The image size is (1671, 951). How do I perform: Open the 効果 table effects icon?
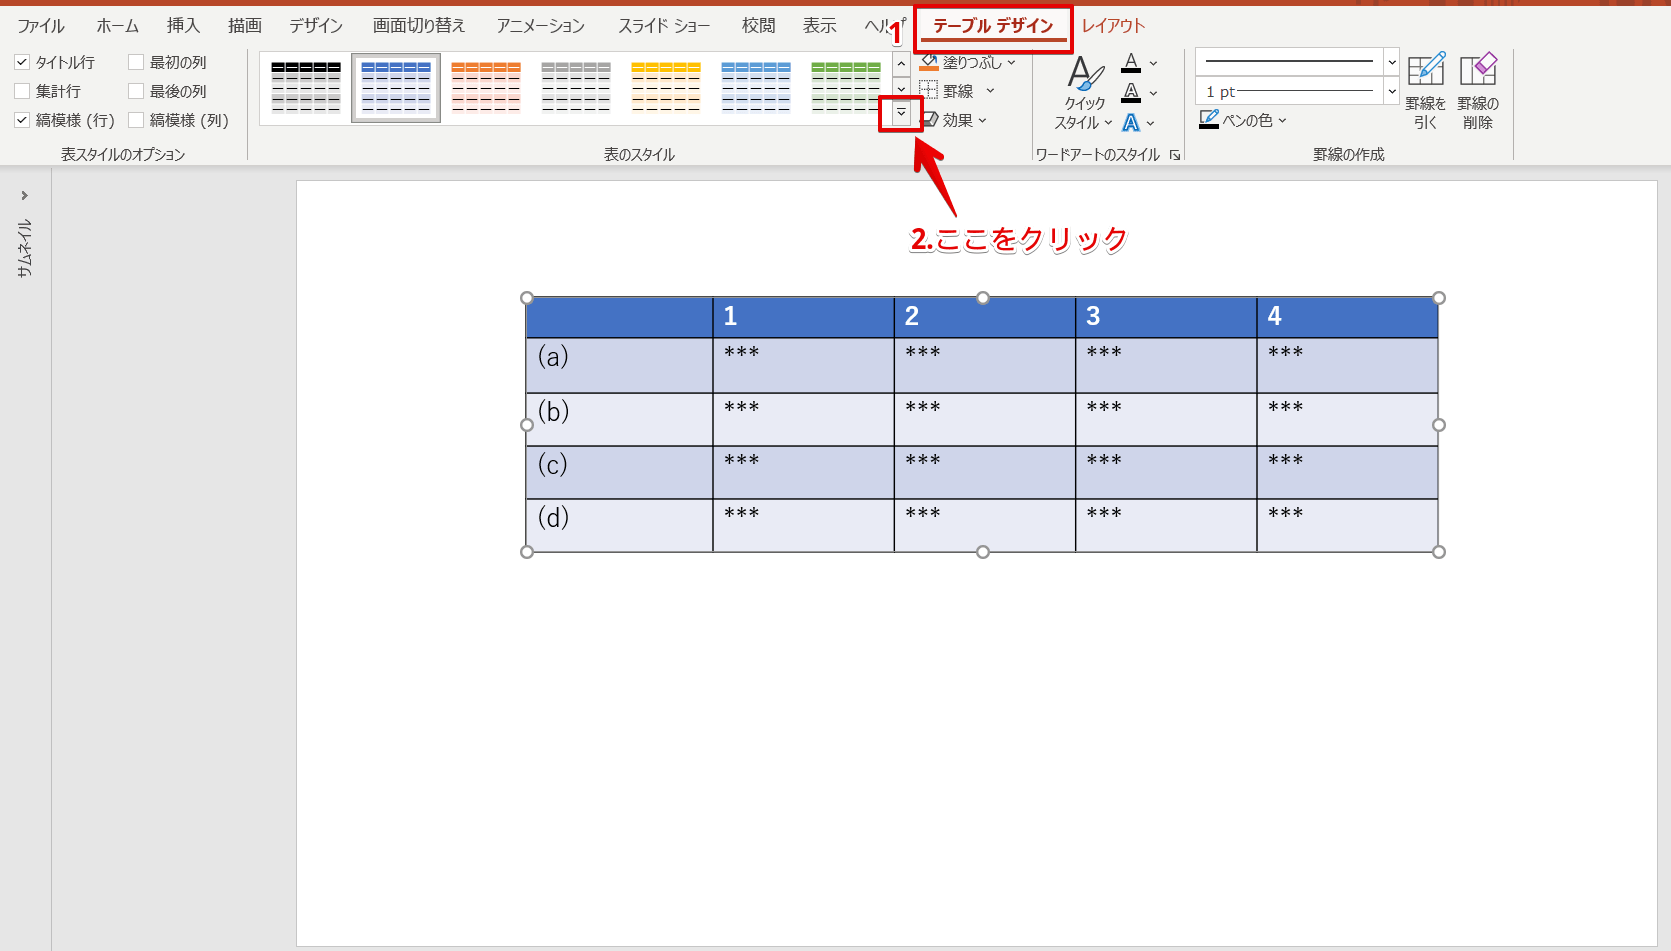click(929, 120)
